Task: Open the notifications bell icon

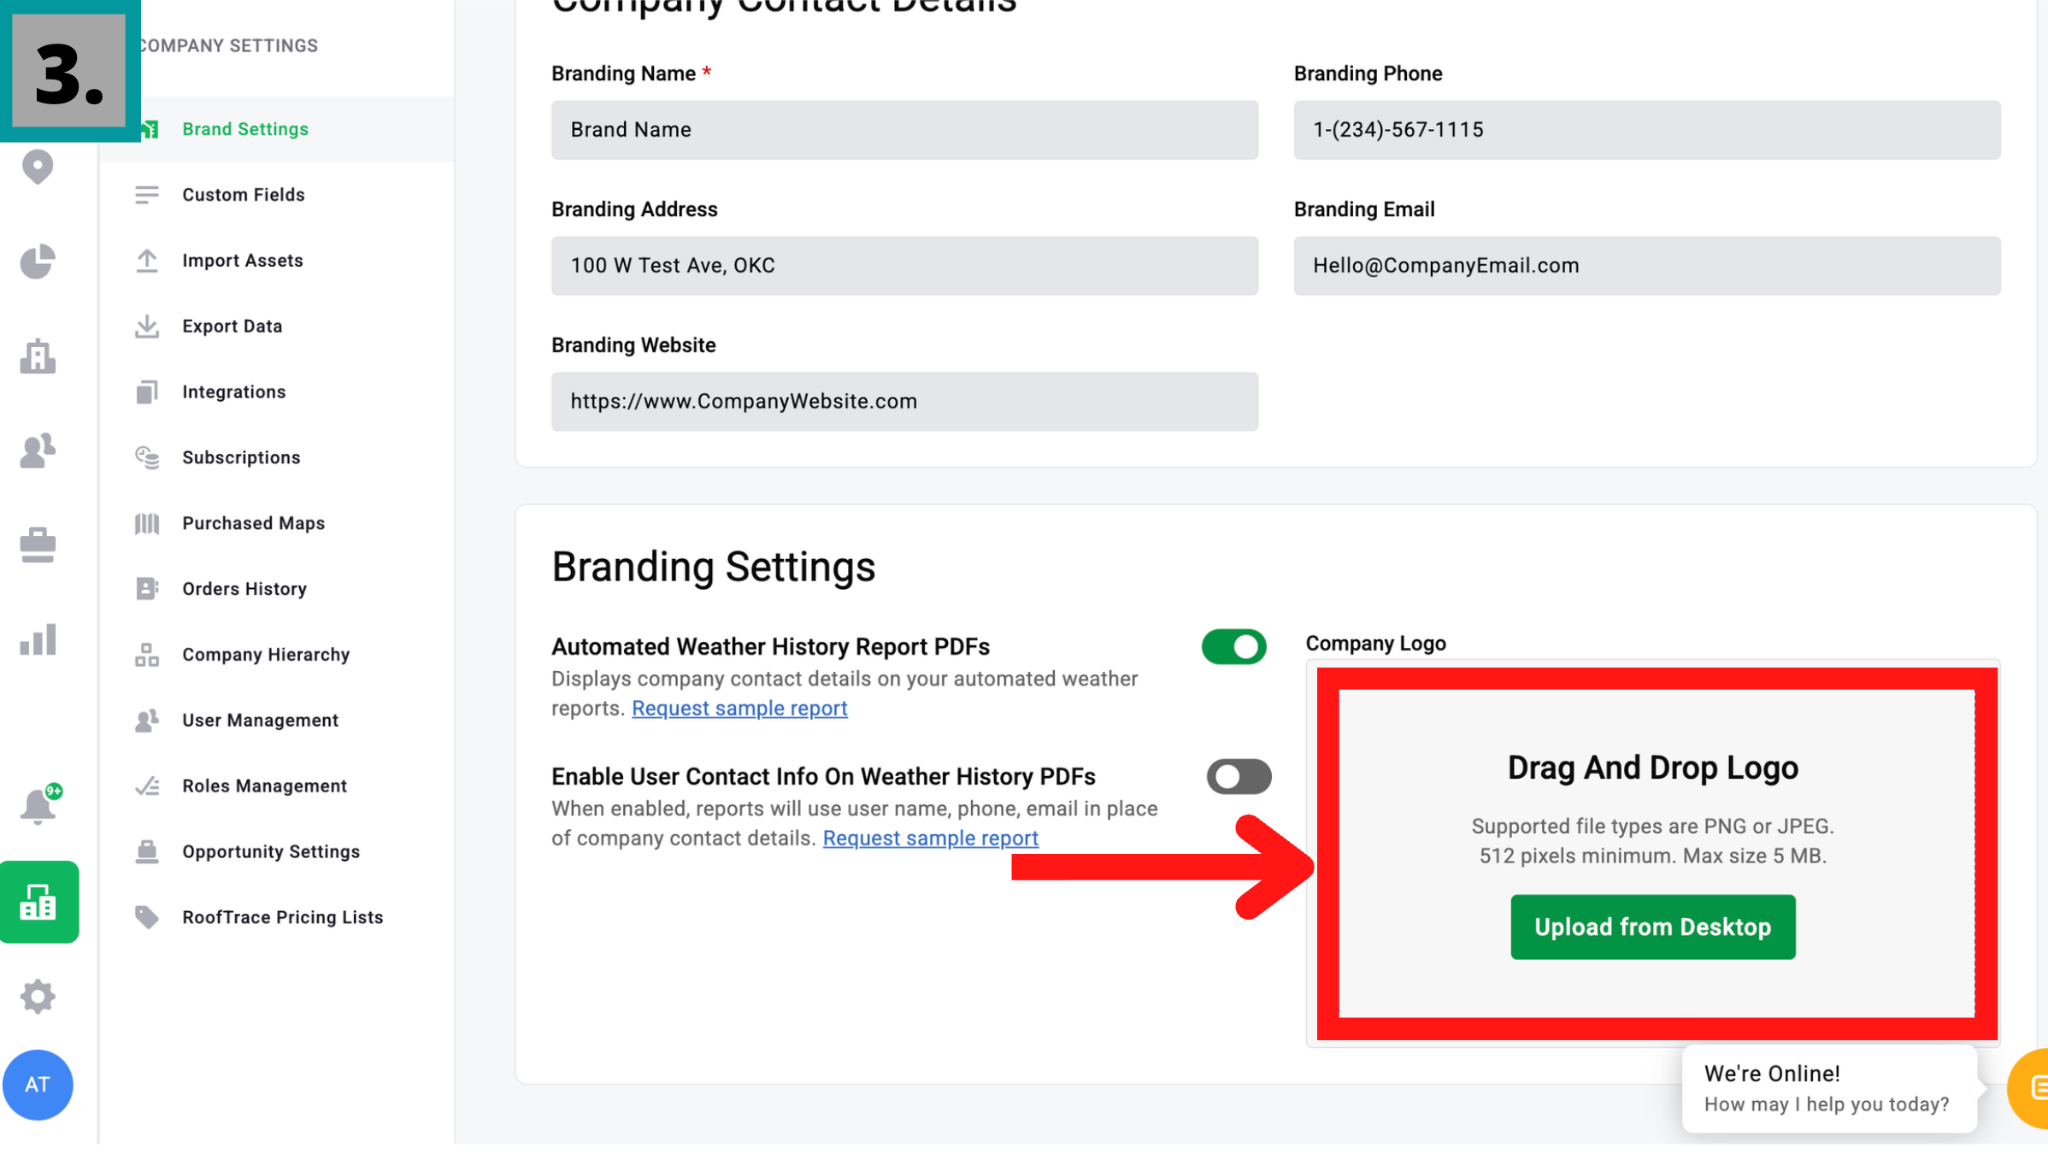Action: (38, 805)
